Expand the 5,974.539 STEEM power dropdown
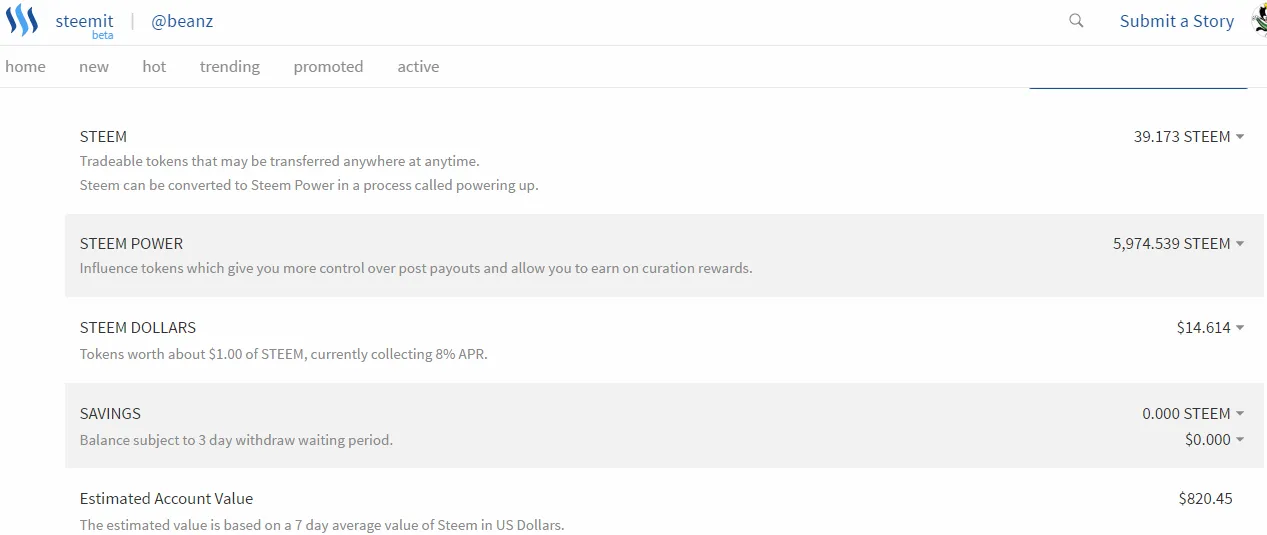The width and height of the screenshot is (1267, 535). [1179, 244]
